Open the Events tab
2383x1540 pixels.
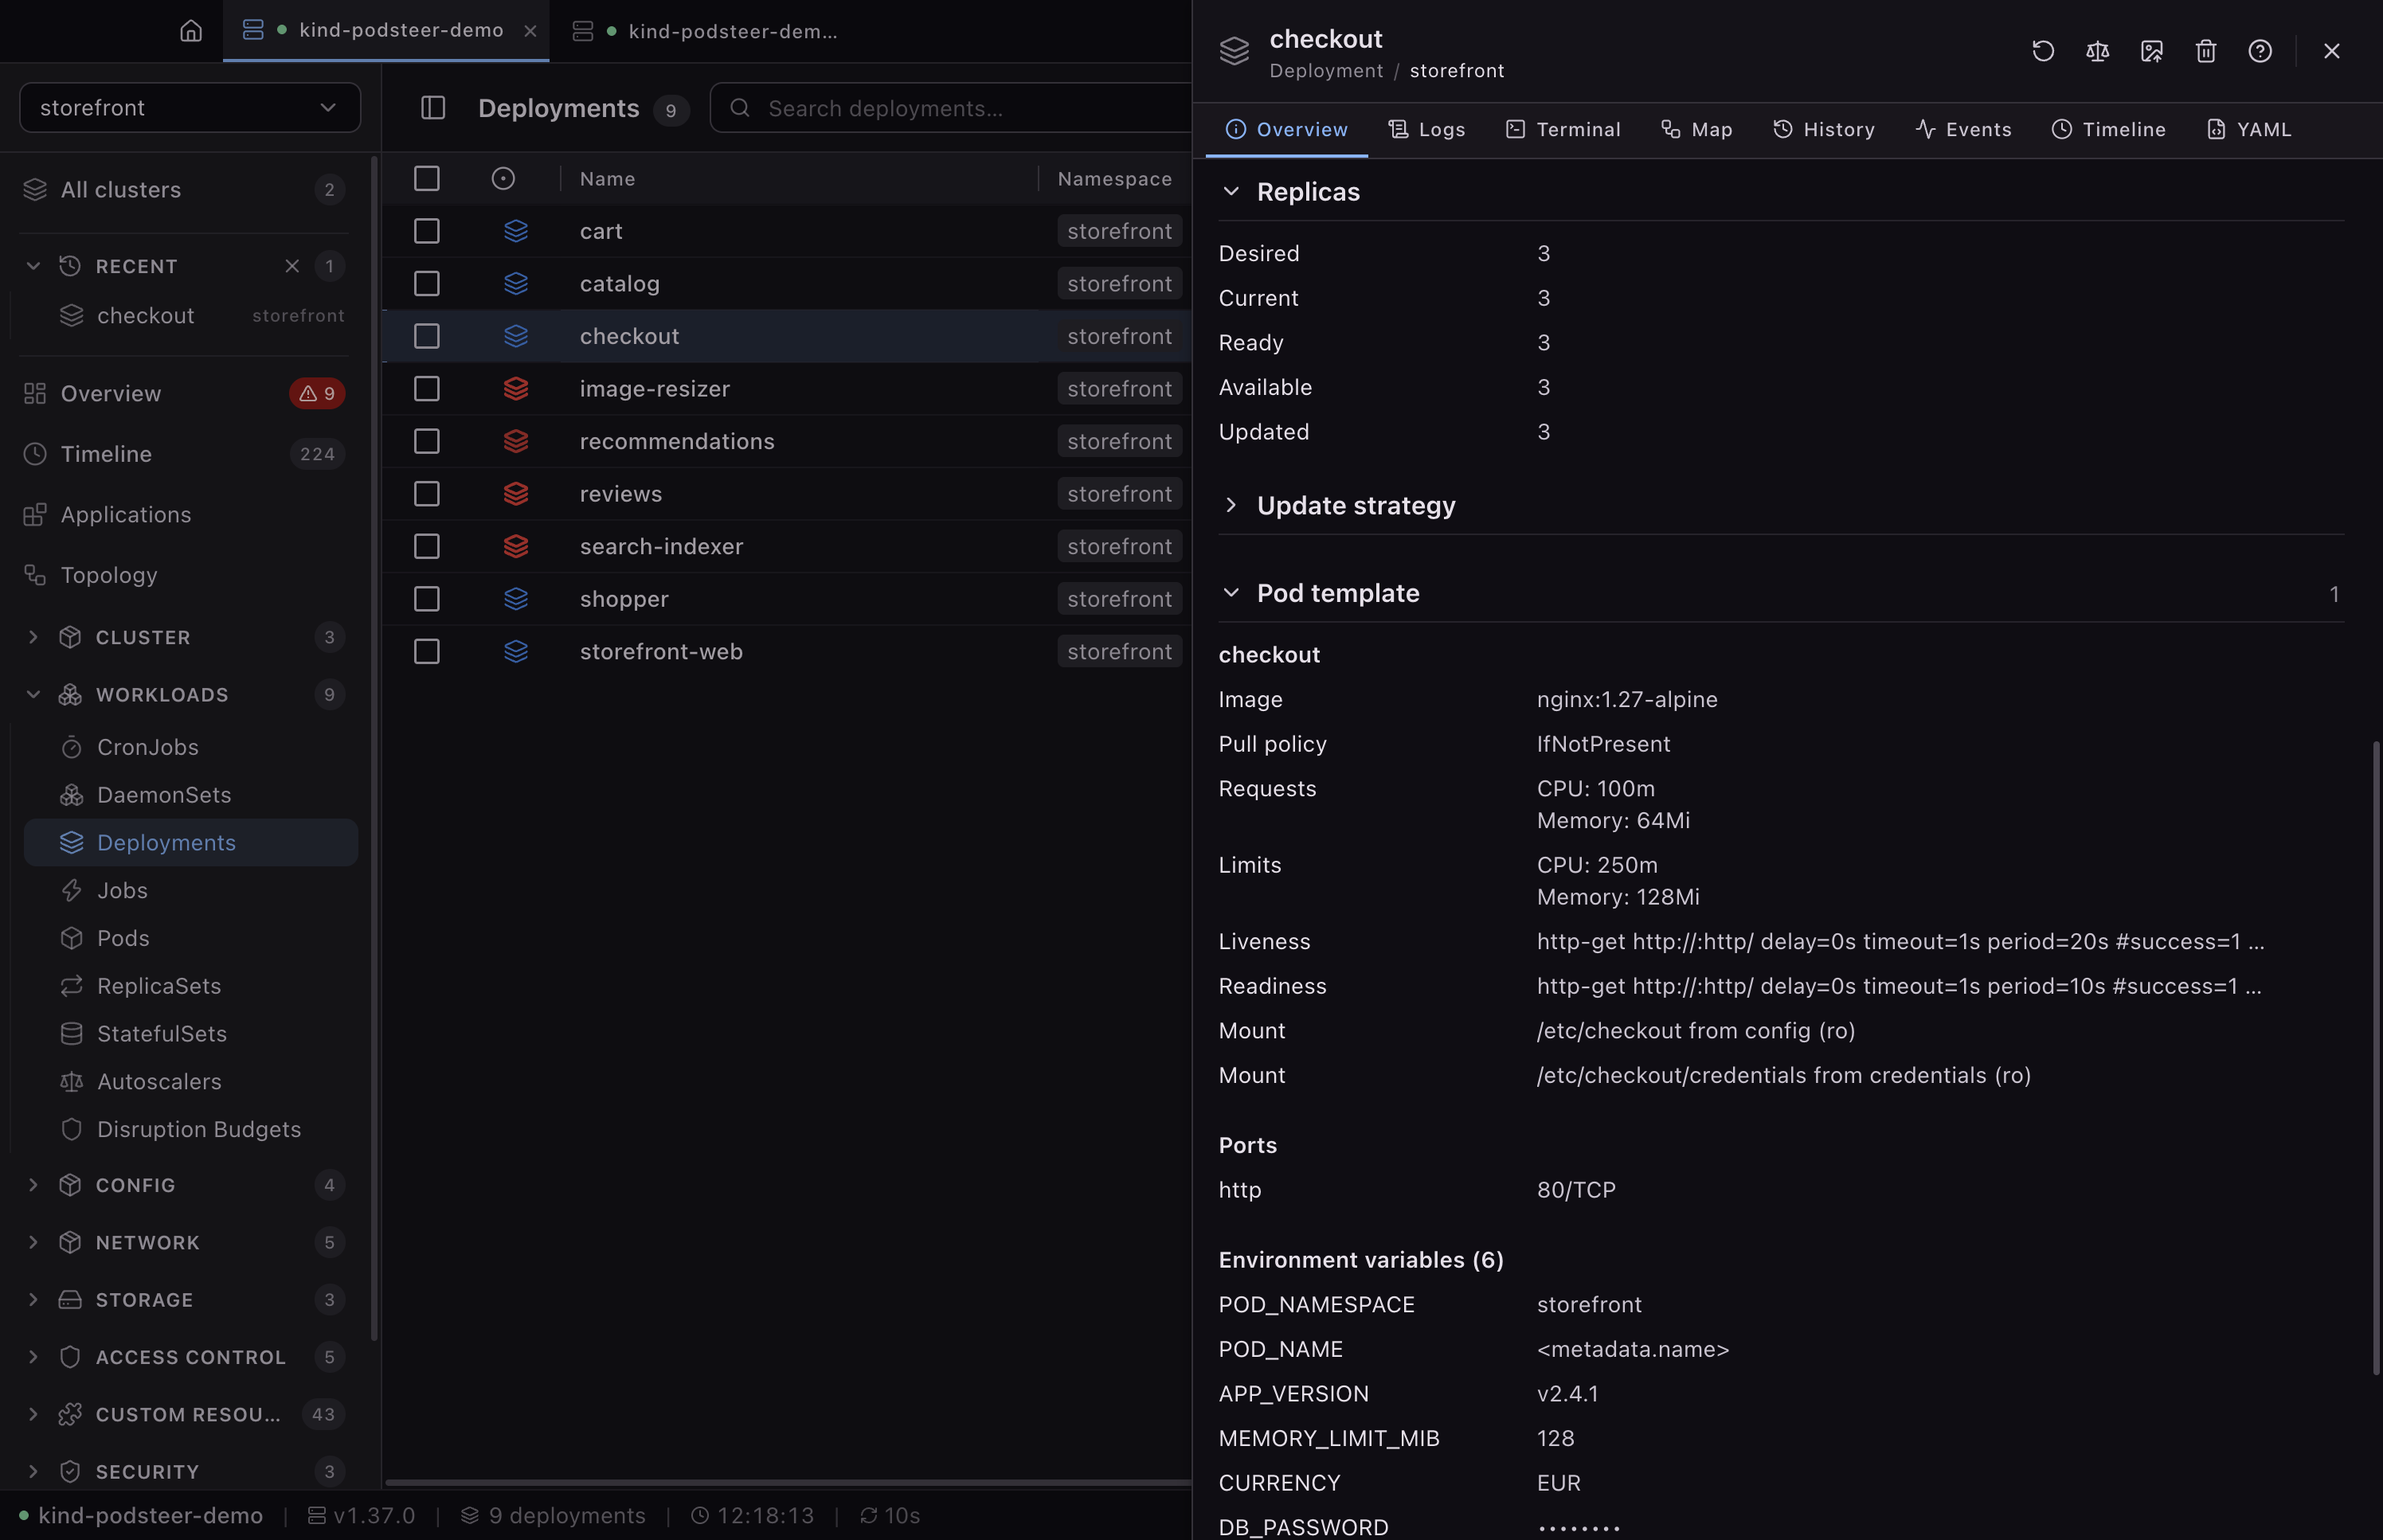(x=1963, y=130)
